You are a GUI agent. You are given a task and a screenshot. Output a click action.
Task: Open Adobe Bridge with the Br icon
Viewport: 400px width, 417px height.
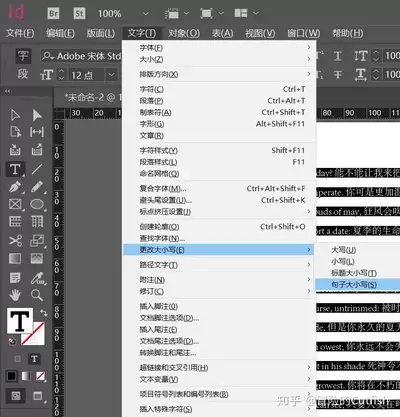tap(53, 13)
